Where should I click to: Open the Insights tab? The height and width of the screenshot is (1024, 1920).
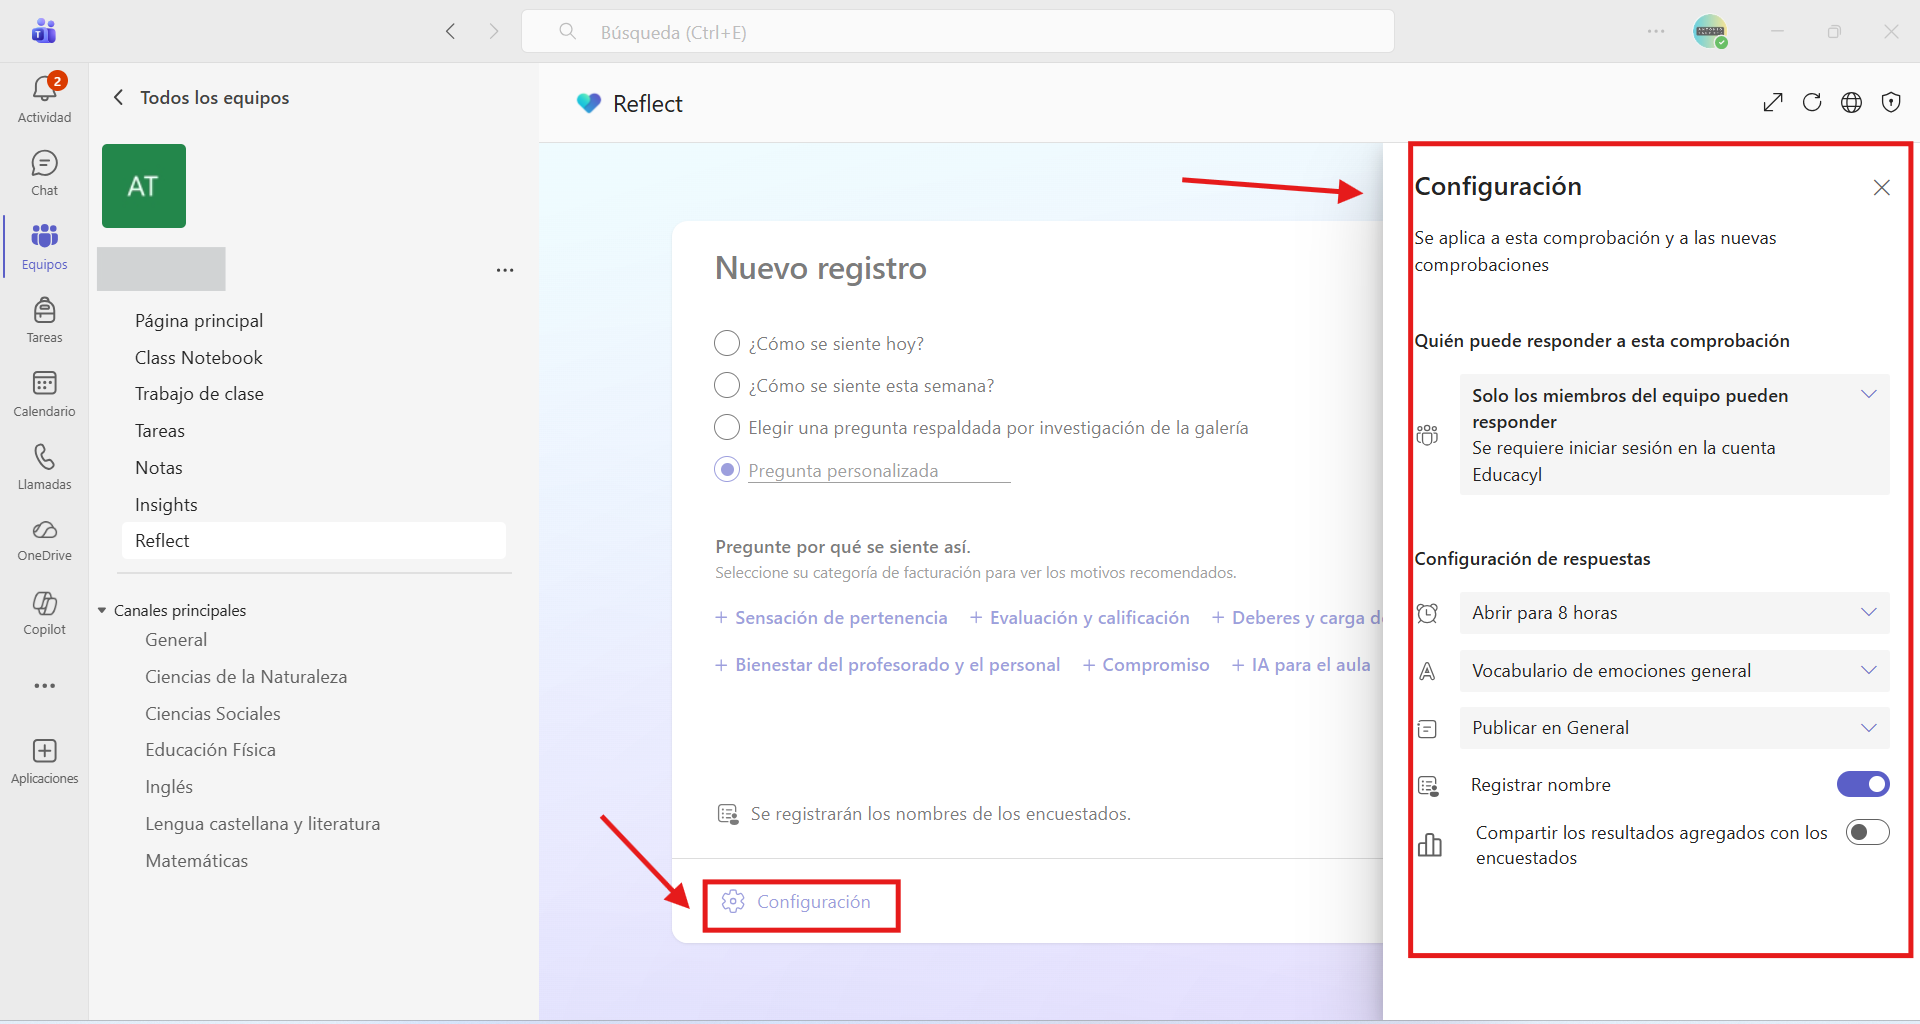[166, 505]
